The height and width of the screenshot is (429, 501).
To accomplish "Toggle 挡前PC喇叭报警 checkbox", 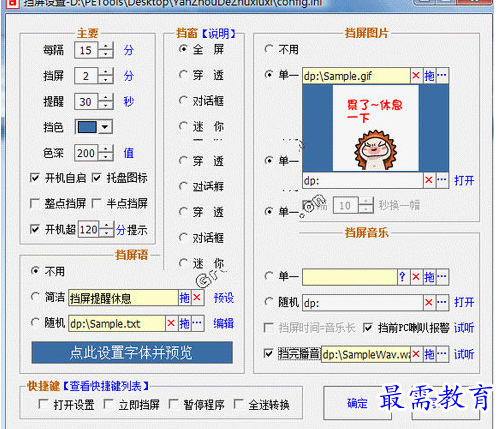I will point(368,328).
